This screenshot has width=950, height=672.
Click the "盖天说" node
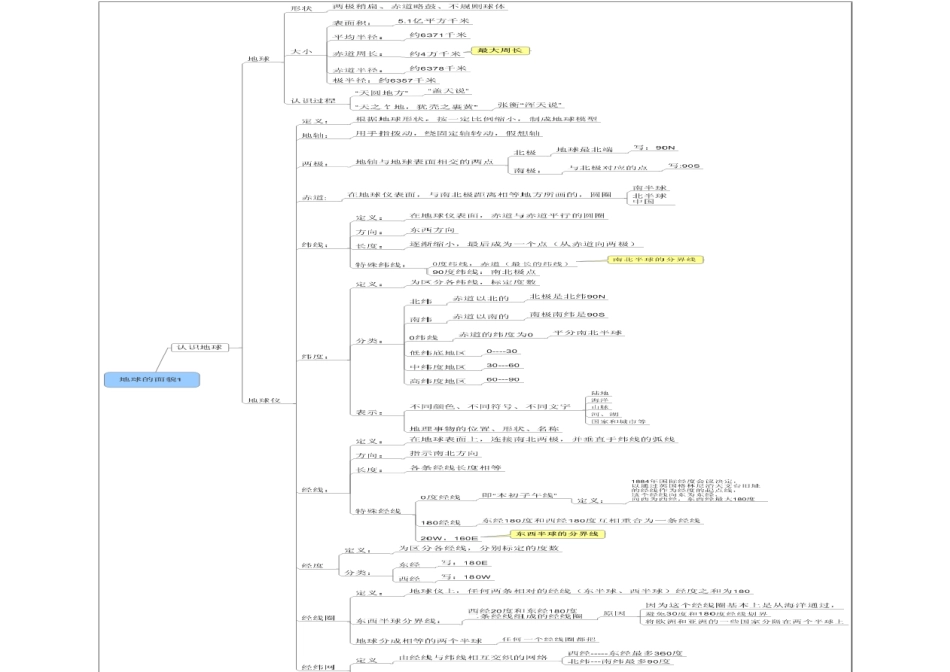pyautogui.click(x=448, y=91)
